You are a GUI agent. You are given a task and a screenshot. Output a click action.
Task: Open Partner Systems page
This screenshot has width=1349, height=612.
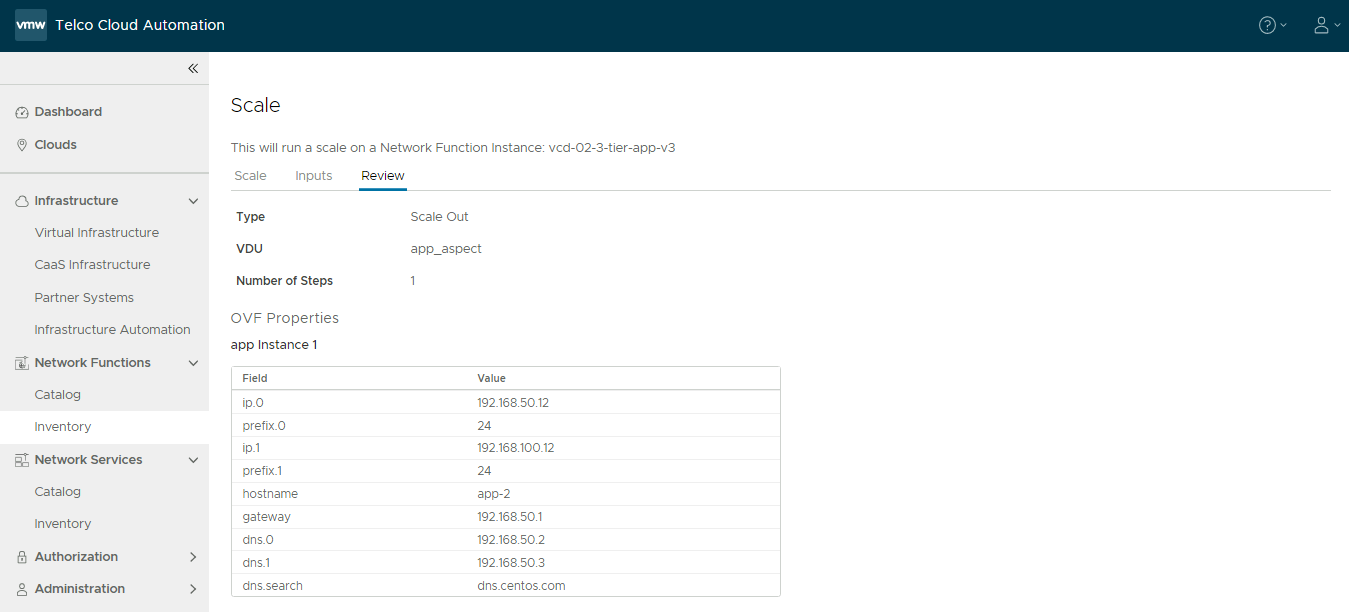84,298
